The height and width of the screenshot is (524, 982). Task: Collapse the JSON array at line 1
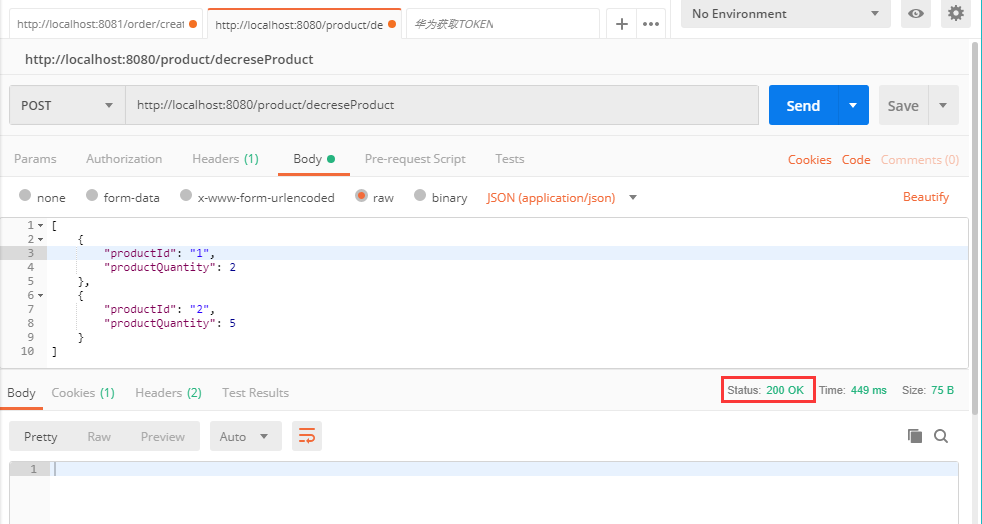click(x=41, y=225)
